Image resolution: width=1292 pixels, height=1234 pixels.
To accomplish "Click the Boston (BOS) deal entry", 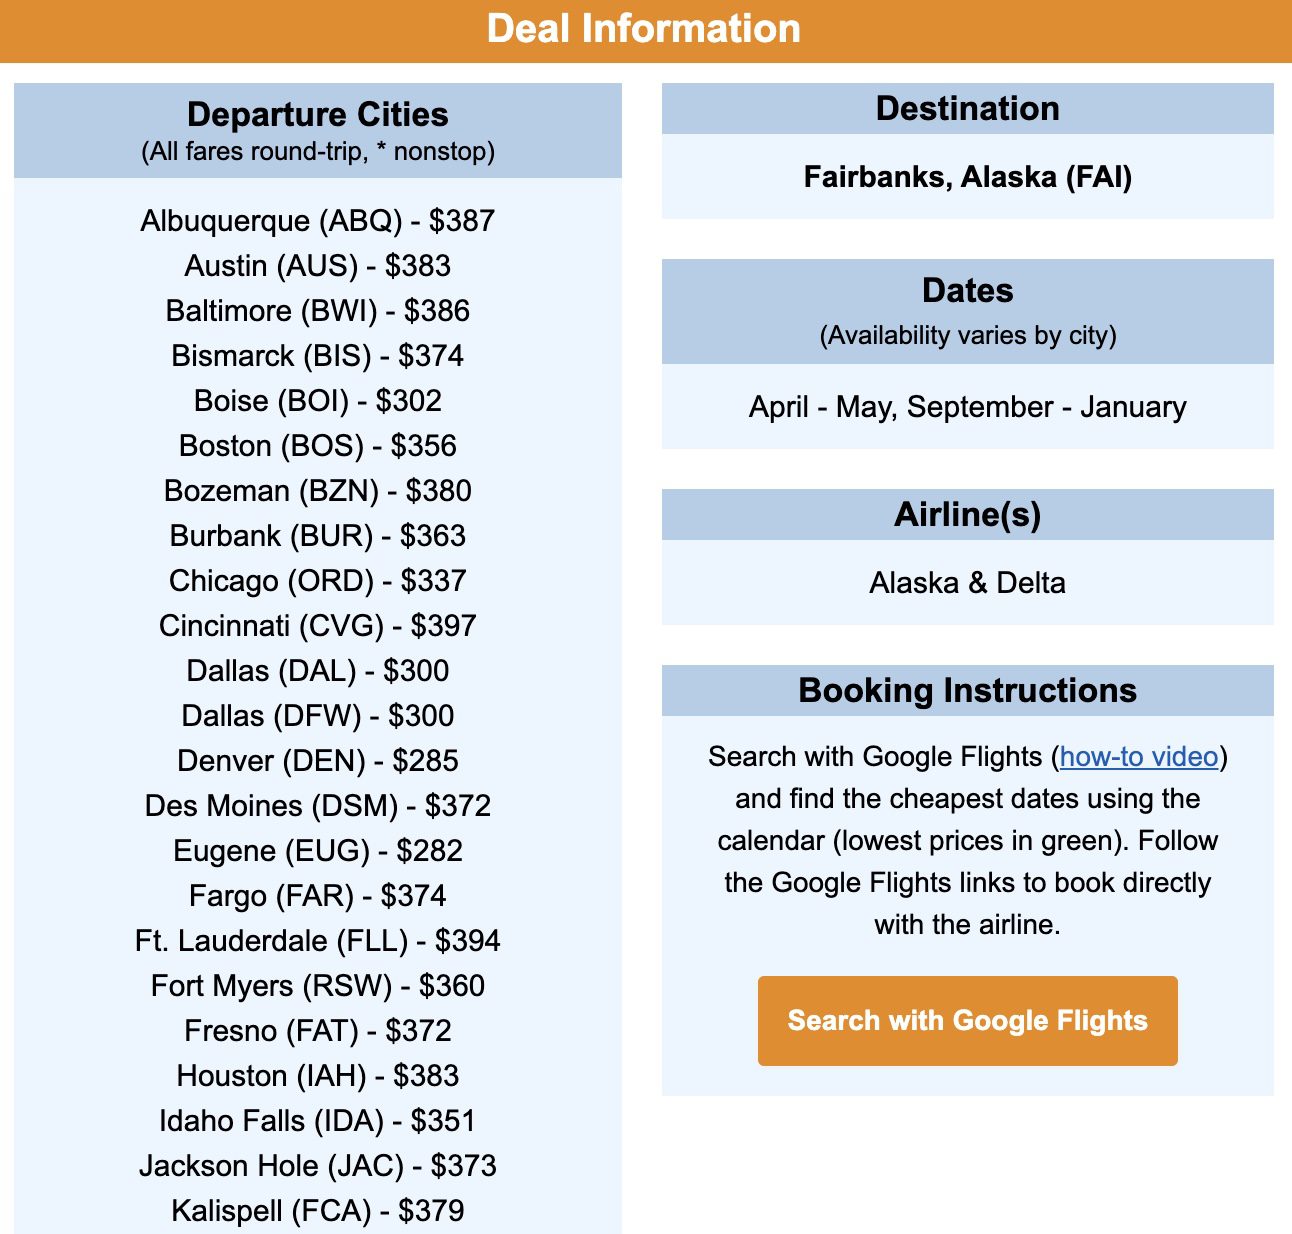I will [318, 446].
